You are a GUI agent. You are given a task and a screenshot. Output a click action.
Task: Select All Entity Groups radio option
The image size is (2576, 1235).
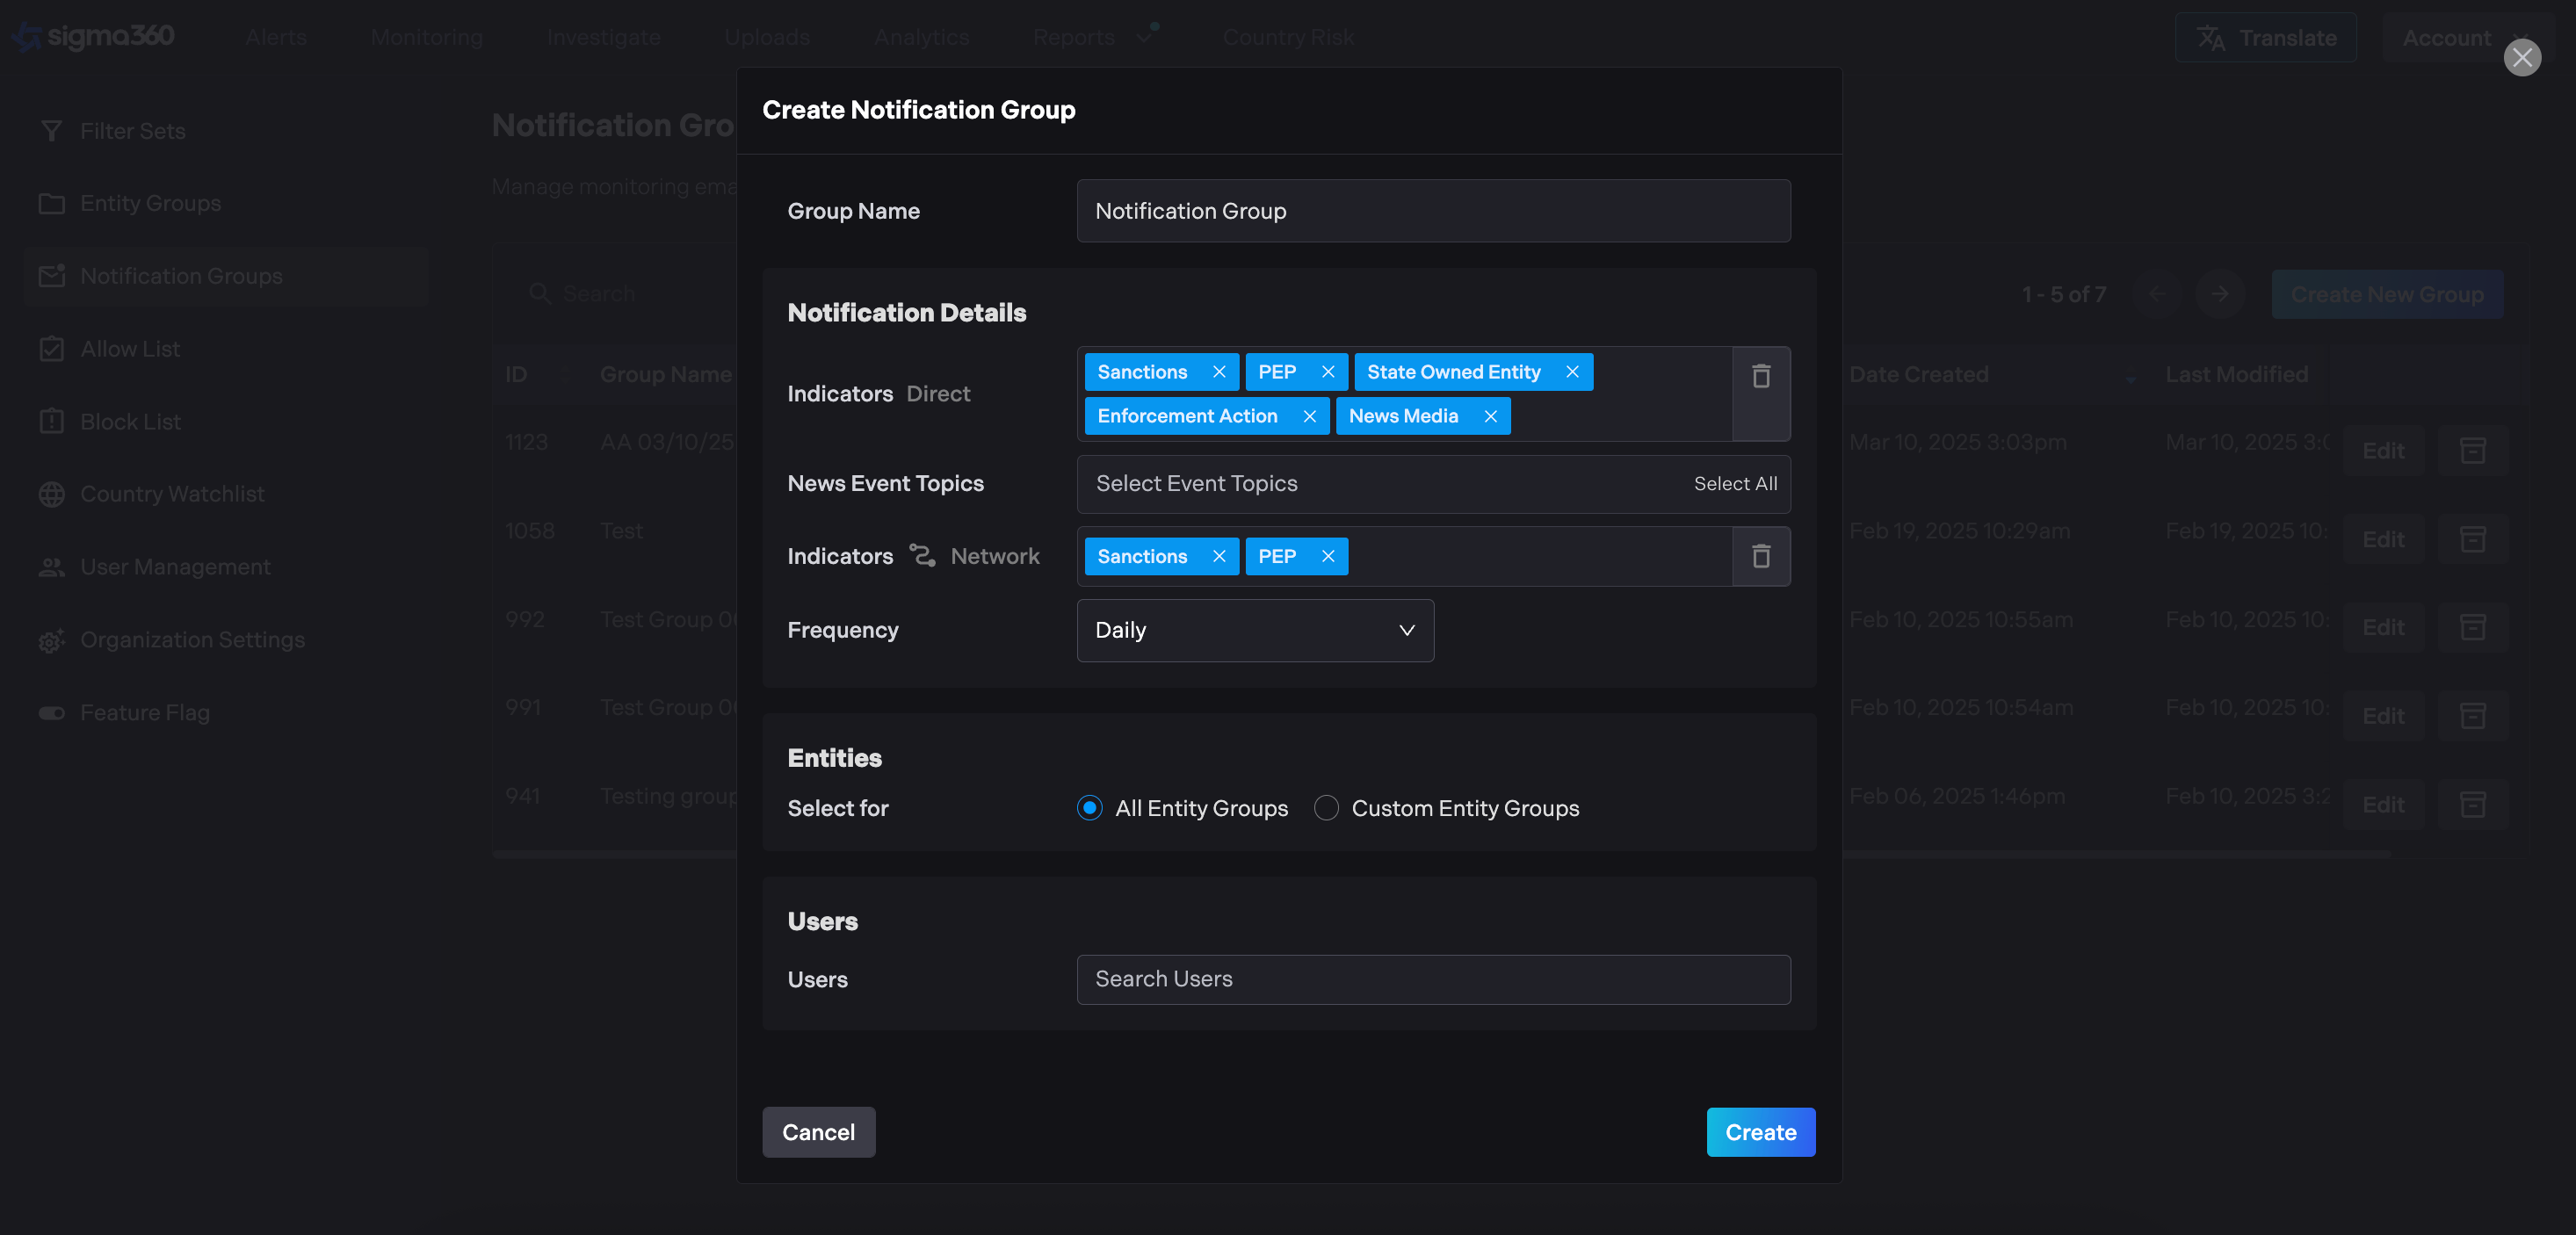coord(1089,808)
